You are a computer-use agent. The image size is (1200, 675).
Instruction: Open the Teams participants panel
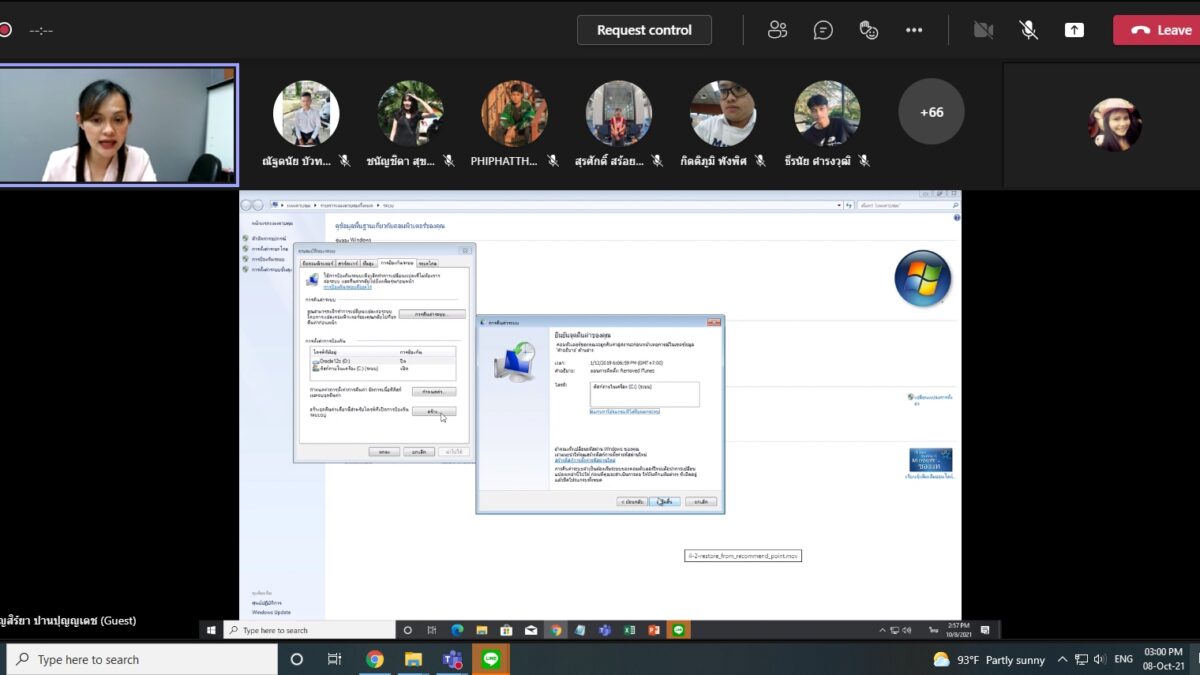777,30
